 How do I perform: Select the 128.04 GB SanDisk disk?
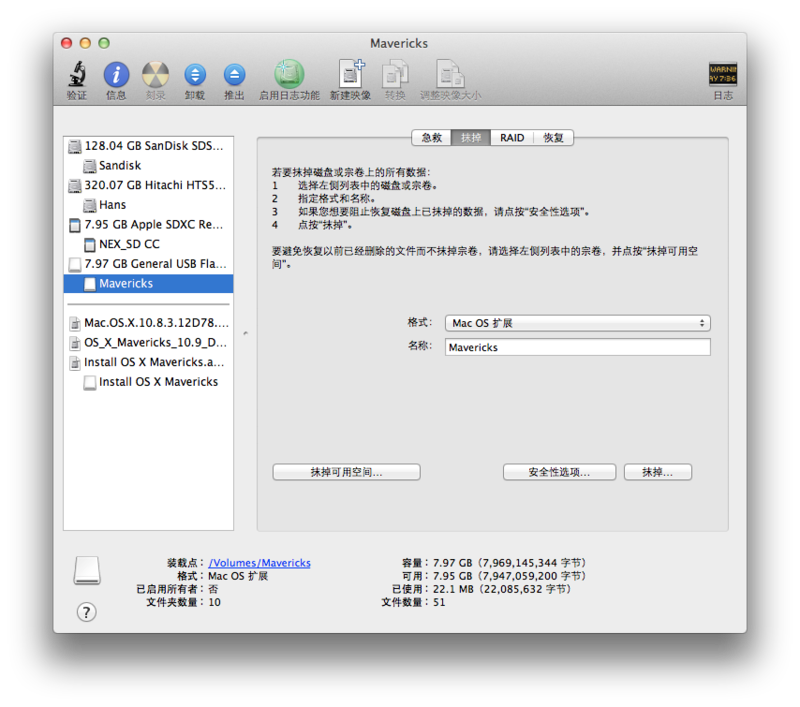tap(148, 146)
